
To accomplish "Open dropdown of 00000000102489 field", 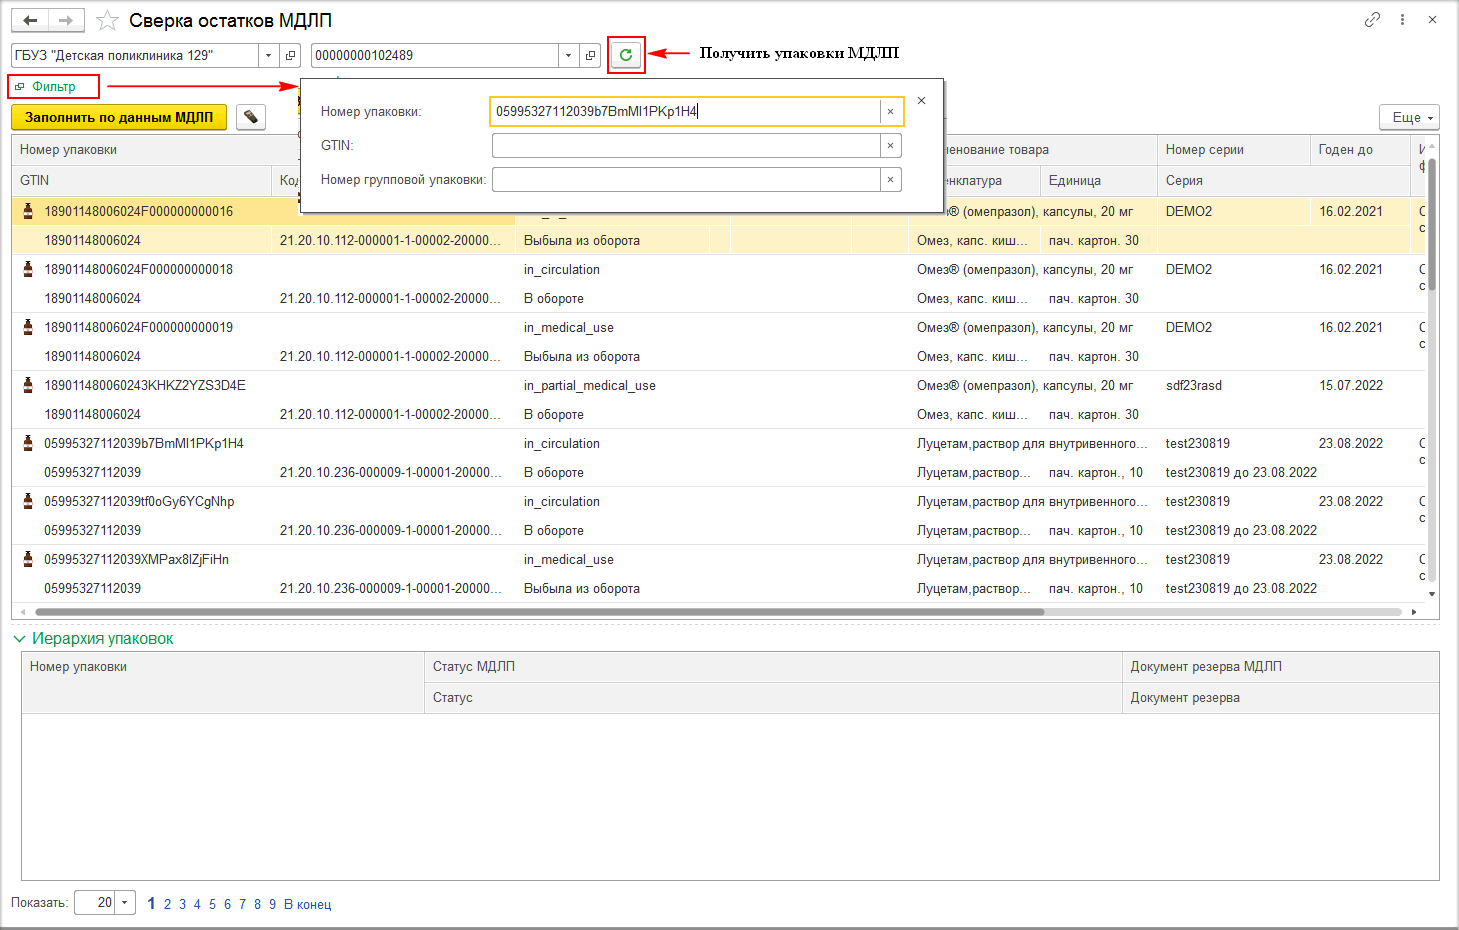I will pos(569,55).
